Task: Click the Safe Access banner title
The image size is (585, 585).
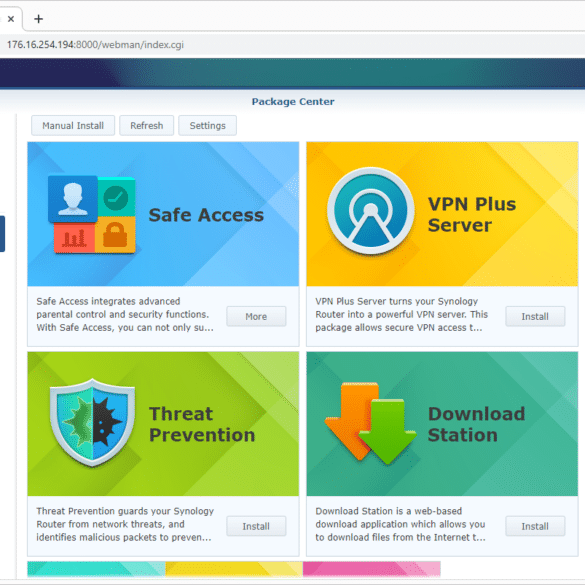Action: (206, 215)
